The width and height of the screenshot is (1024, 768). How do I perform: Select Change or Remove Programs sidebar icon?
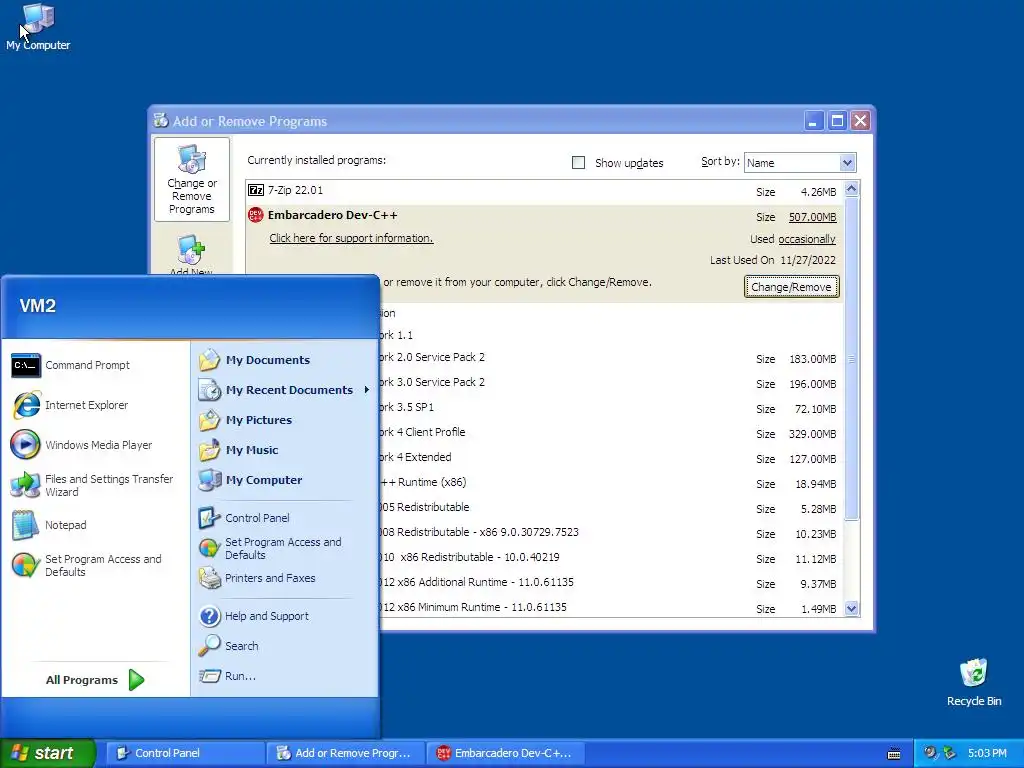[191, 180]
